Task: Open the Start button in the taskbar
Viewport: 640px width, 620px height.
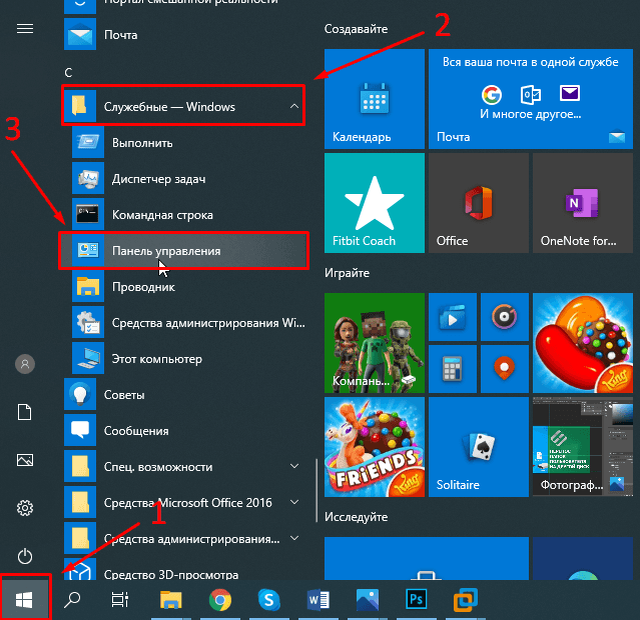Action: point(24,600)
